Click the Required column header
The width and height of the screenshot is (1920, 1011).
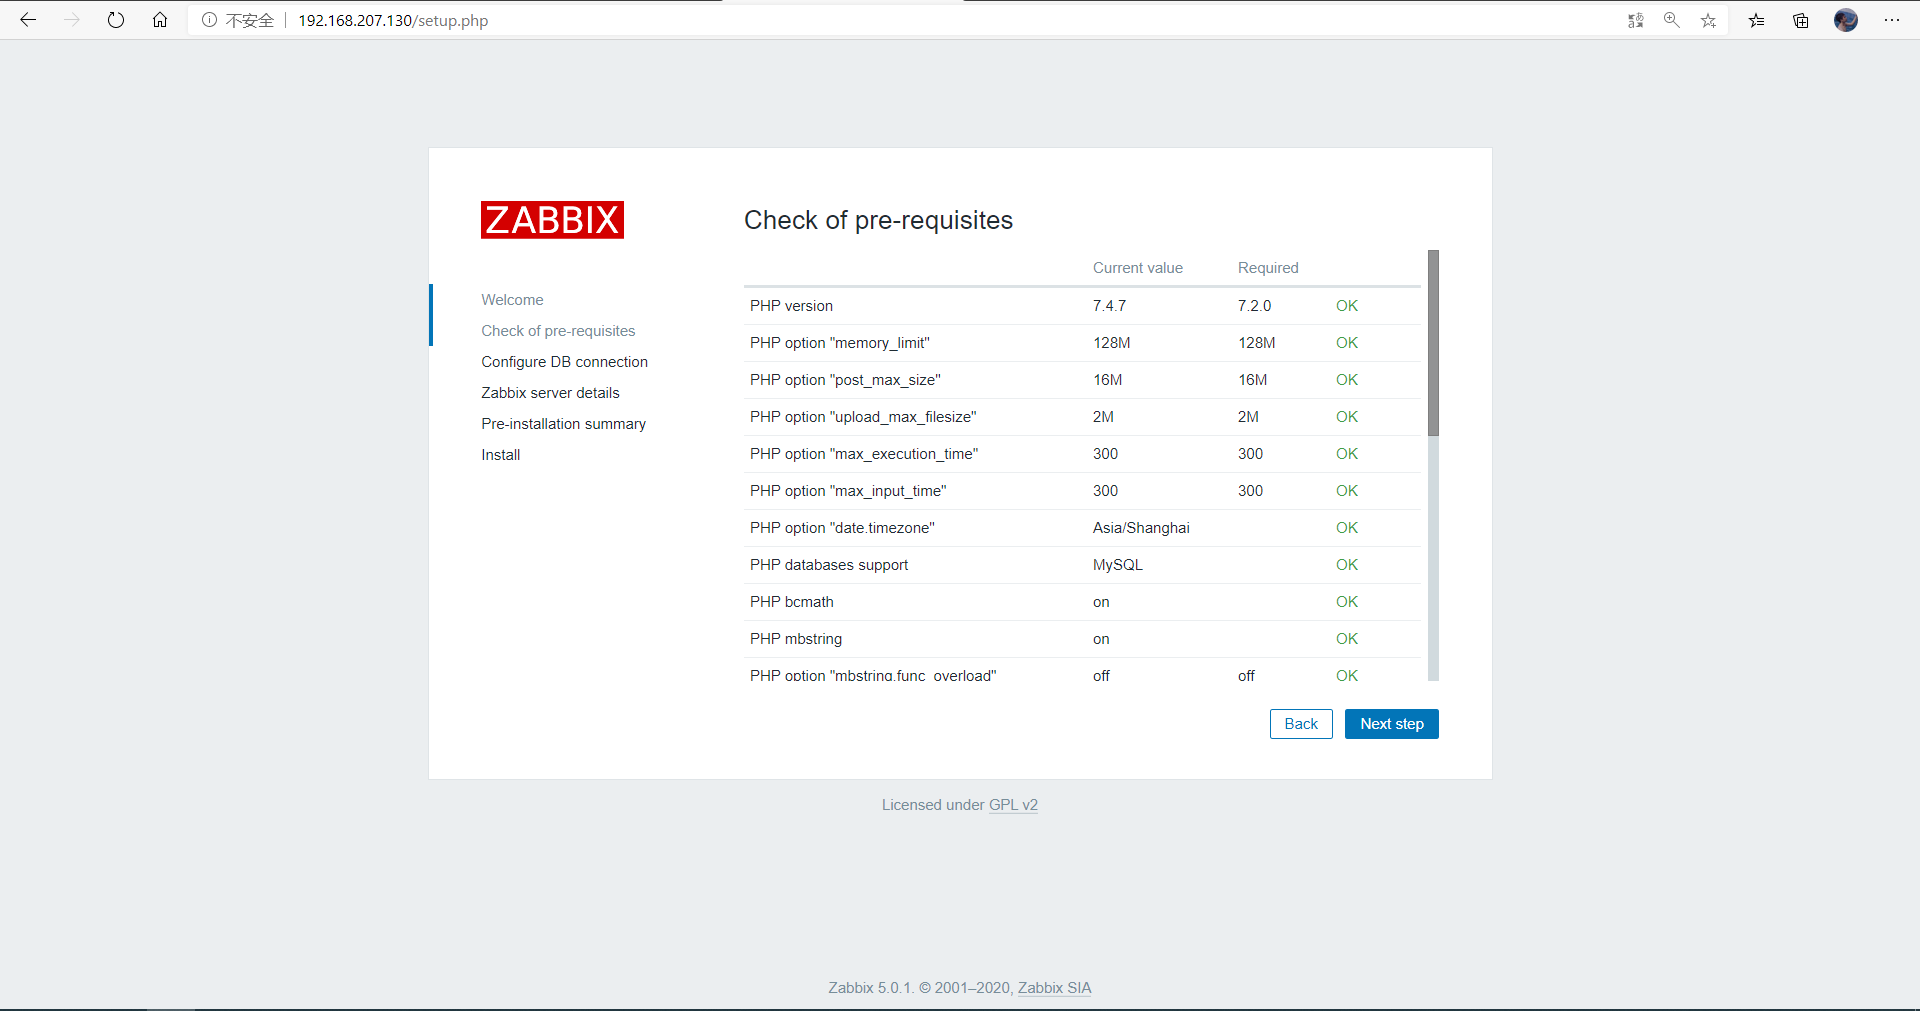pyautogui.click(x=1268, y=268)
